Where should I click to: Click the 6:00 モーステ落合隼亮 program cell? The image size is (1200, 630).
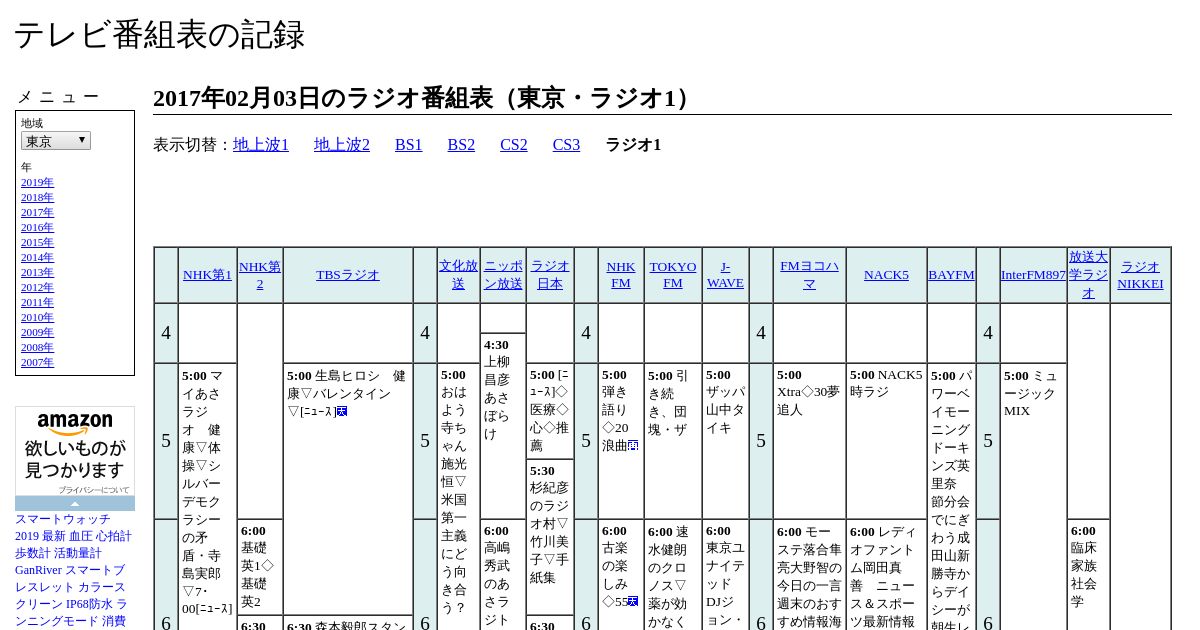[x=809, y=574]
